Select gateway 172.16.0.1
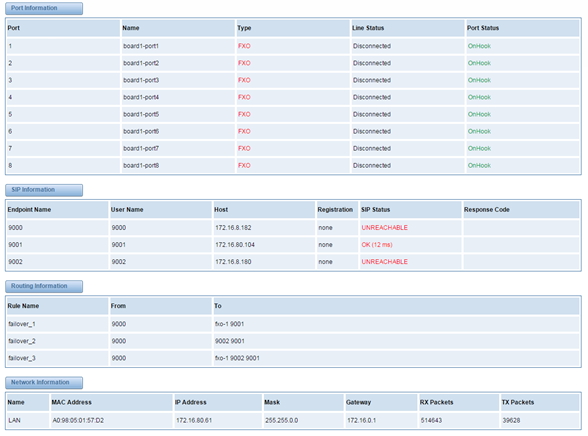Viewport: 588px width, 436px height. (x=362, y=420)
